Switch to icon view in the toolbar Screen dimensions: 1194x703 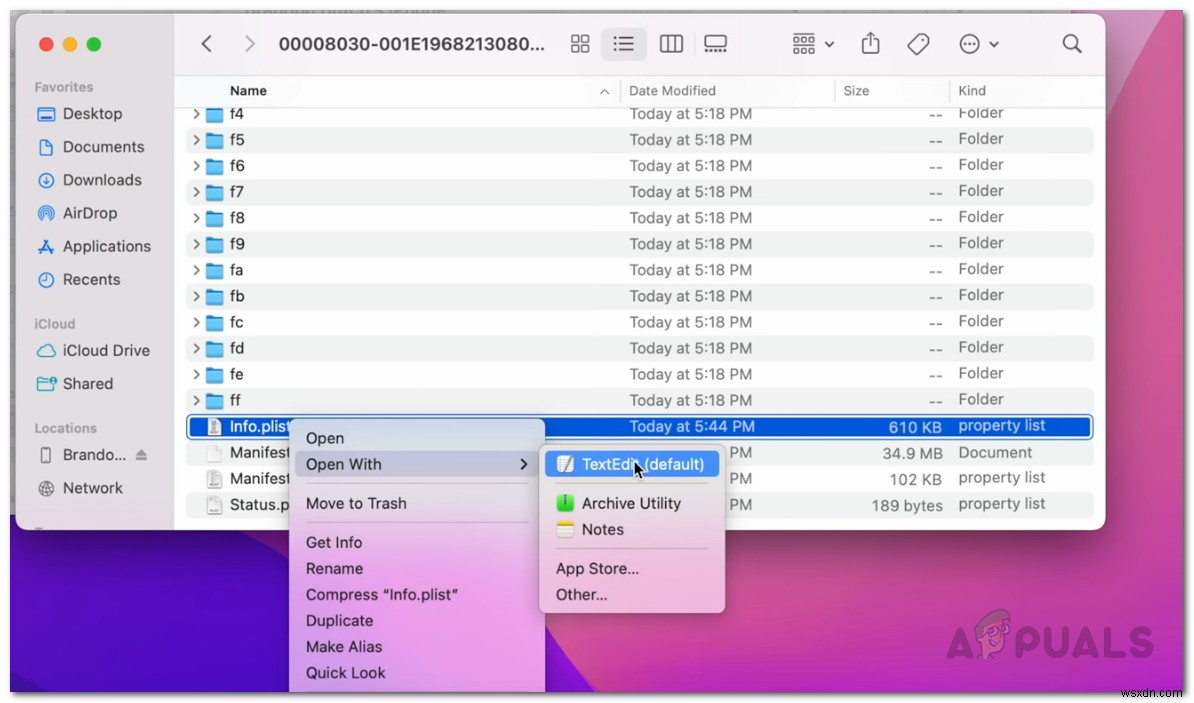point(580,44)
